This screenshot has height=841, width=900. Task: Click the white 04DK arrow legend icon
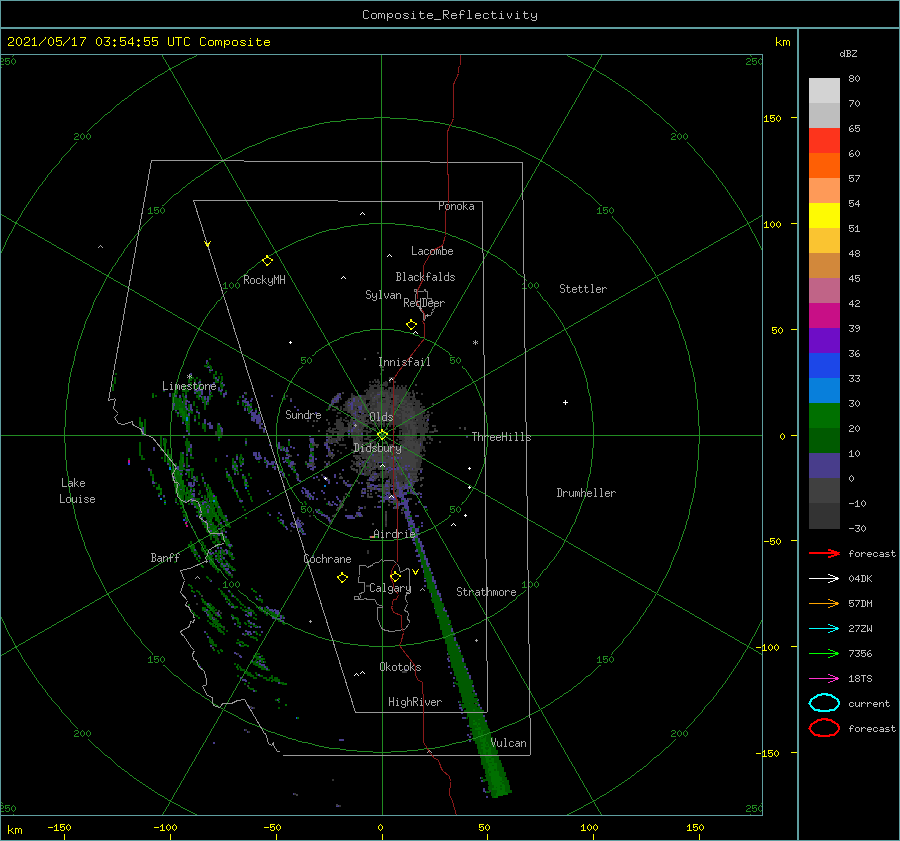(x=824, y=578)
